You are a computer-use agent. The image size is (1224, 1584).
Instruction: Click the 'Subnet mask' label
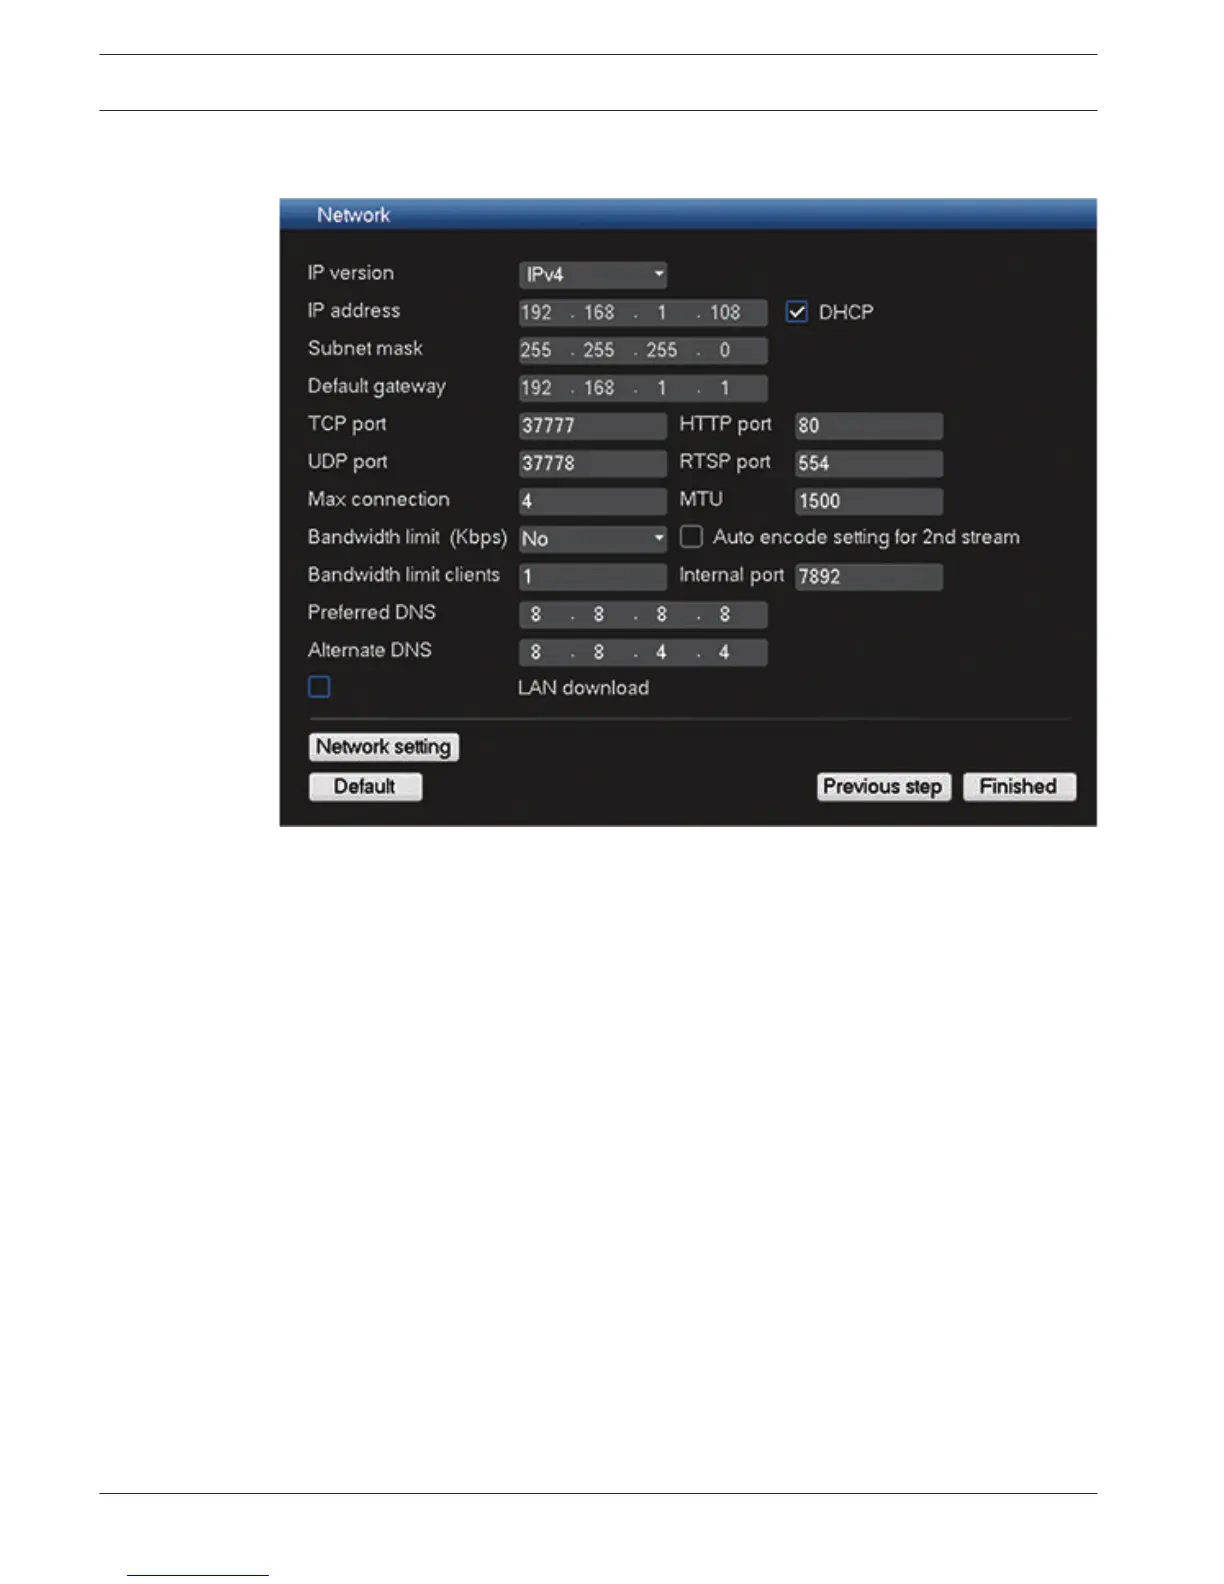tap(365, 348)
